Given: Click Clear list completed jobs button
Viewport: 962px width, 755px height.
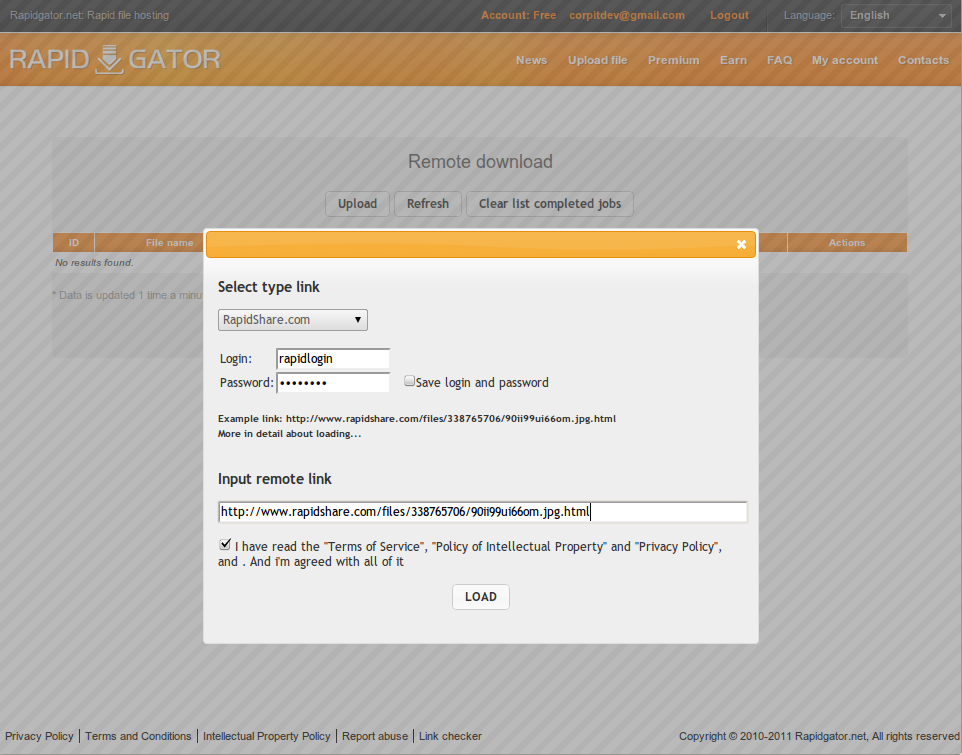Looking at the screenshot, I should [x=550, y=204].
